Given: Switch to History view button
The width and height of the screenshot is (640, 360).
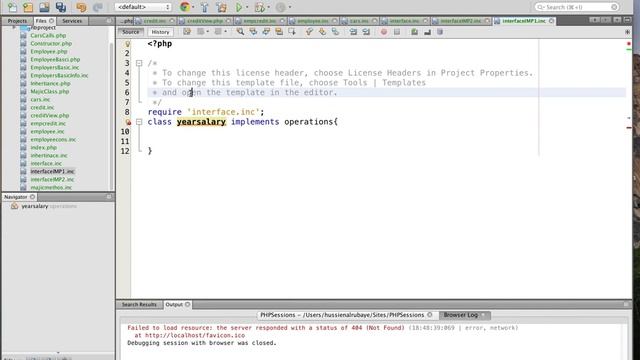Looking at the screenshot, I should pos(160,32).
